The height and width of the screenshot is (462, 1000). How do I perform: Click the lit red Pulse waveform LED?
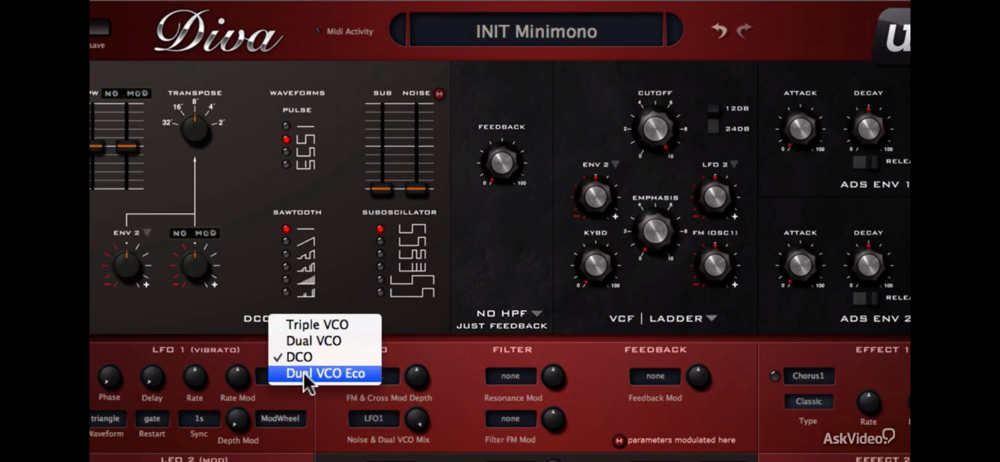pyautogui.click(x=286, y=139)
